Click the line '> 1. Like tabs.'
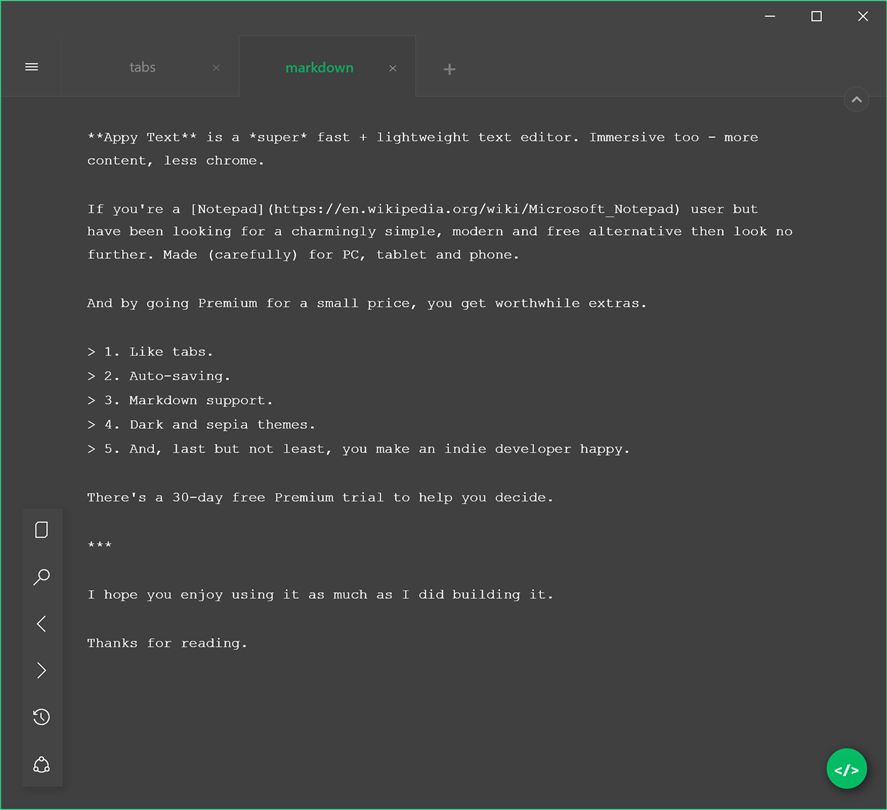Screen dimensions: 887x810 (150, 352)
